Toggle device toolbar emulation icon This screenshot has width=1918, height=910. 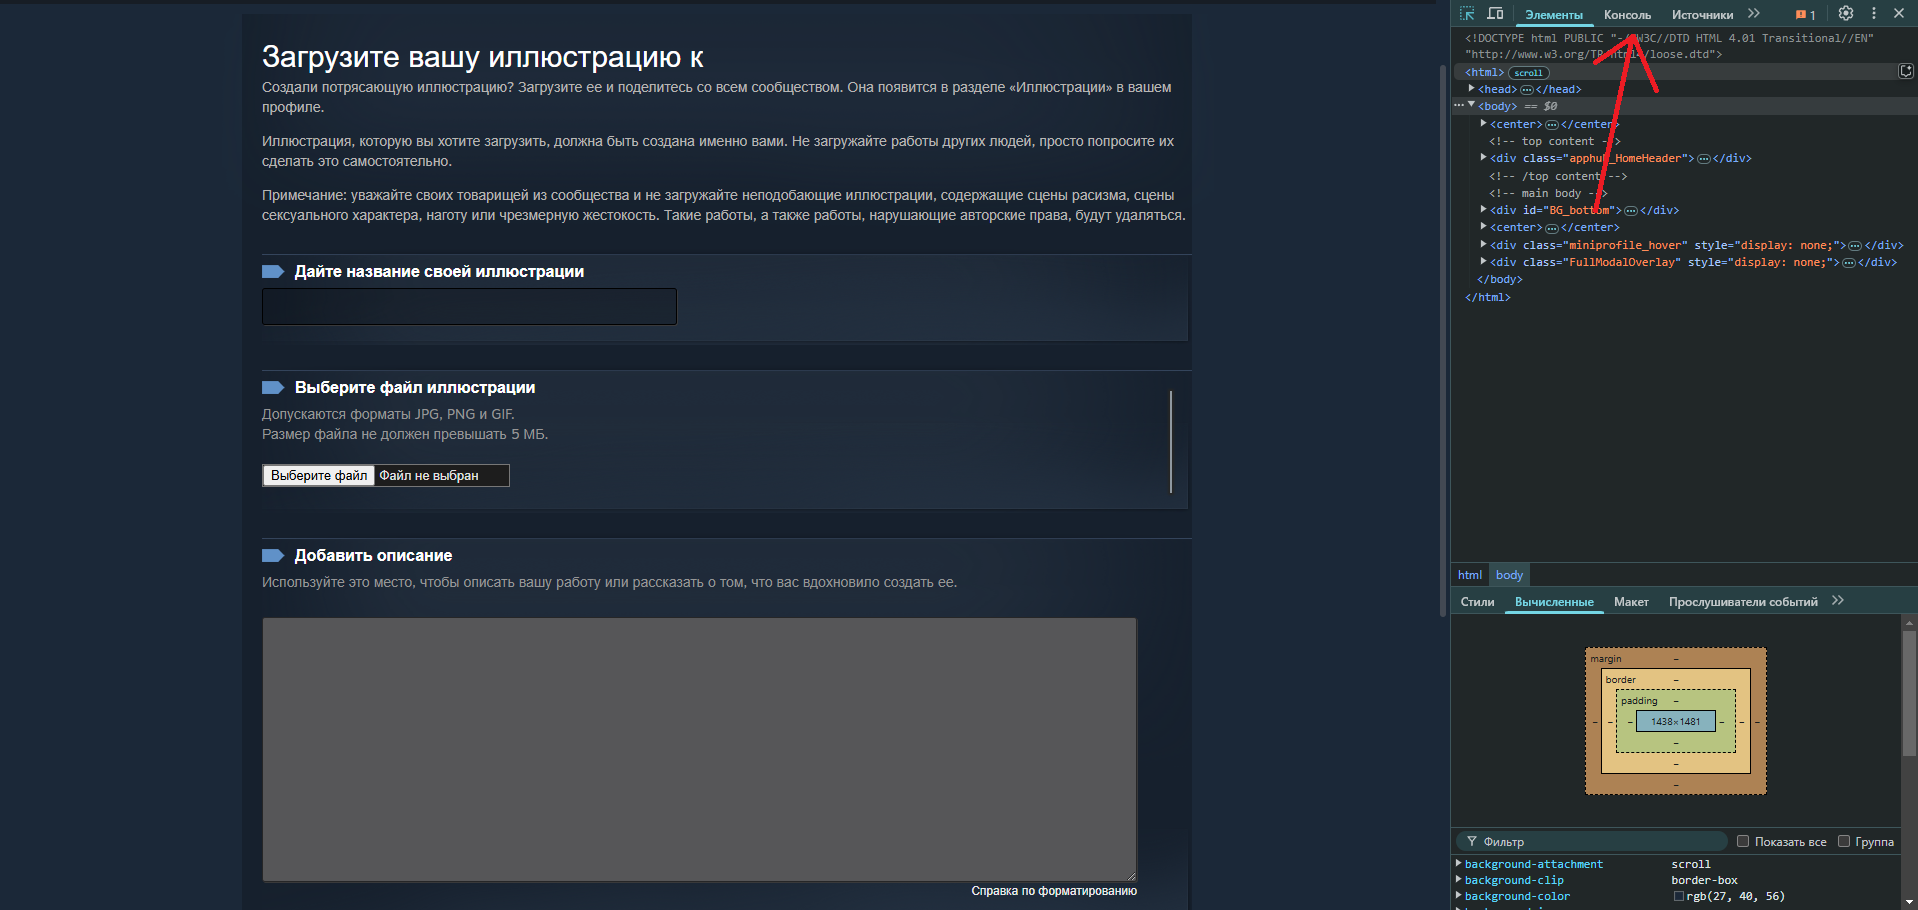pyautogui.click(x=1495, y=14)
